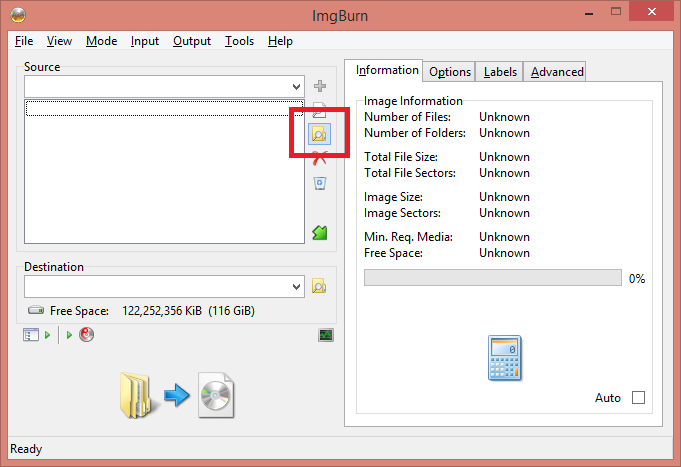Viewport: 681px width, 467px height.
Task: Close the ImgBurn window
Action: [651, 12]
